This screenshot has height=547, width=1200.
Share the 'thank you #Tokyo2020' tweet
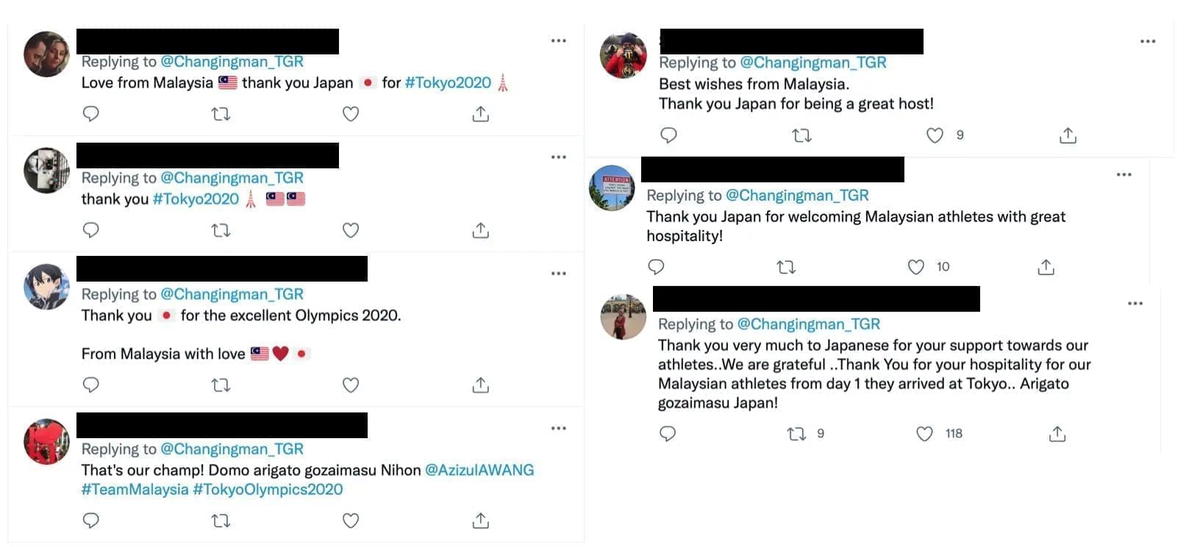480,230
